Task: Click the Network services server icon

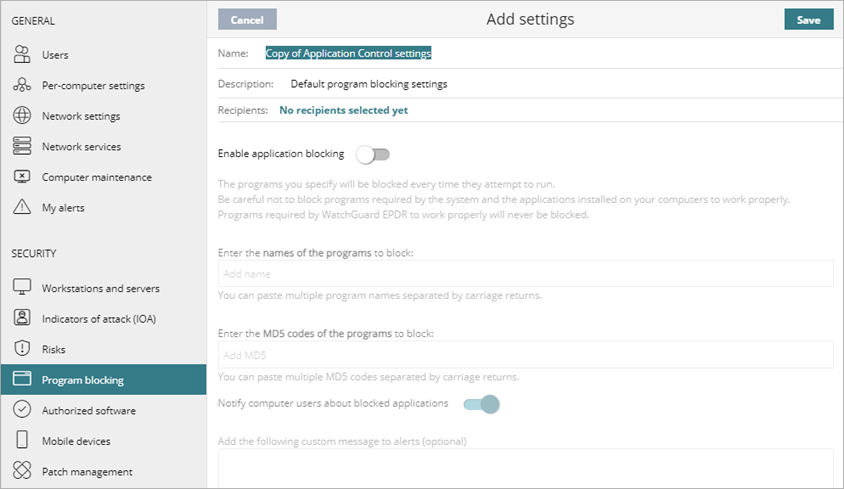Action: [22, 147]
